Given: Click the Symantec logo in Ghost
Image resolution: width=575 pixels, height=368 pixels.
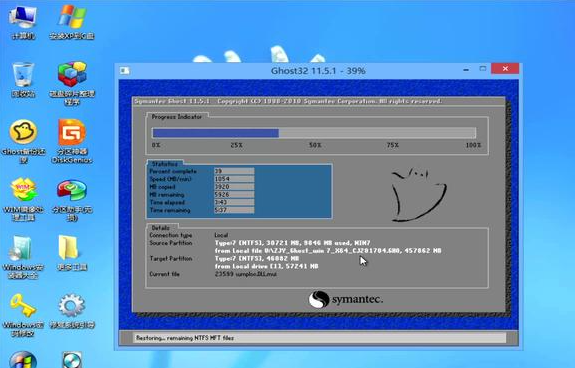Looking at the screenshot, I should coord(346,299).
